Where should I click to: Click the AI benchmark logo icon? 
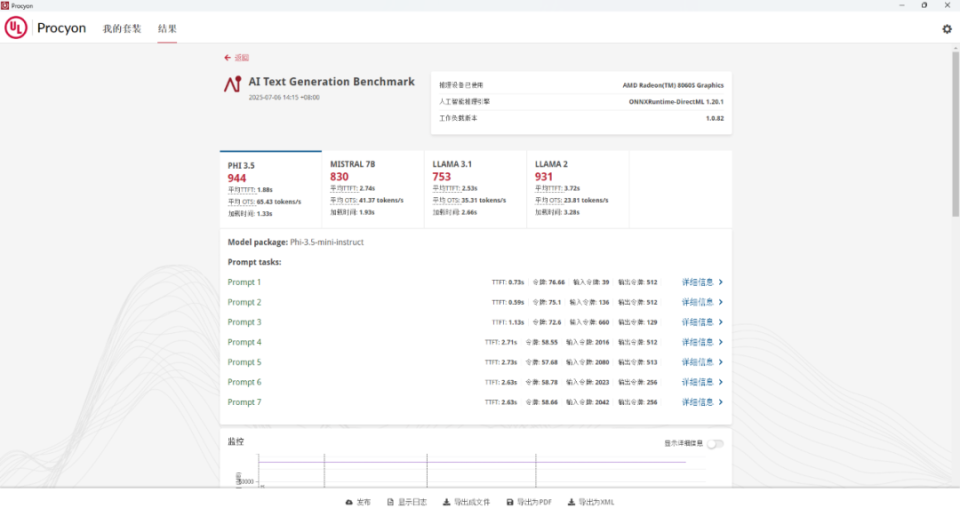(233, 84)
